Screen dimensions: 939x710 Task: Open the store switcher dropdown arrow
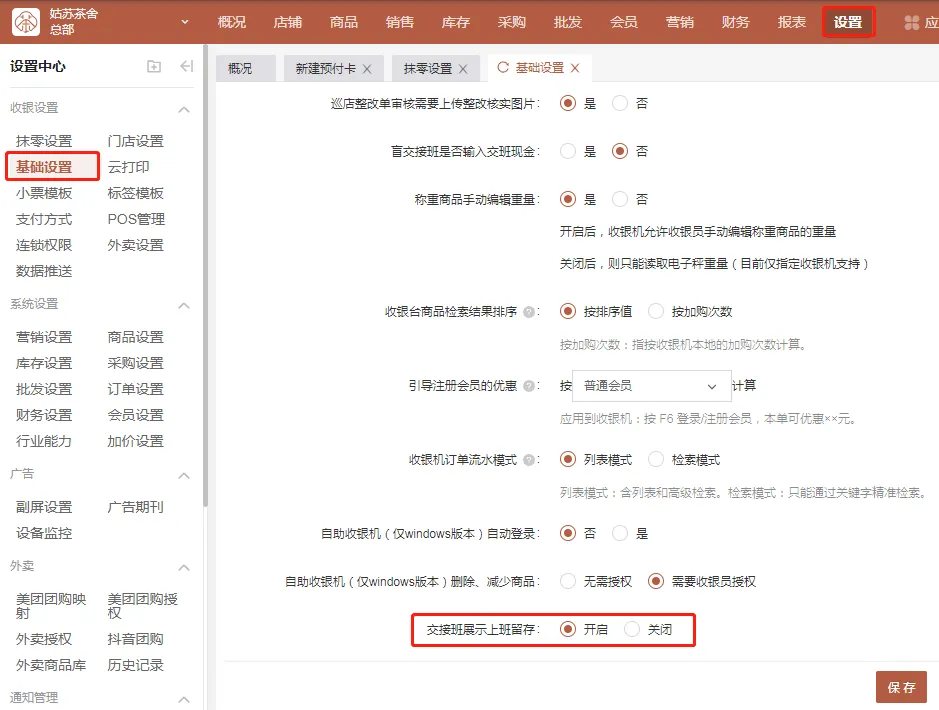point(184,22)
